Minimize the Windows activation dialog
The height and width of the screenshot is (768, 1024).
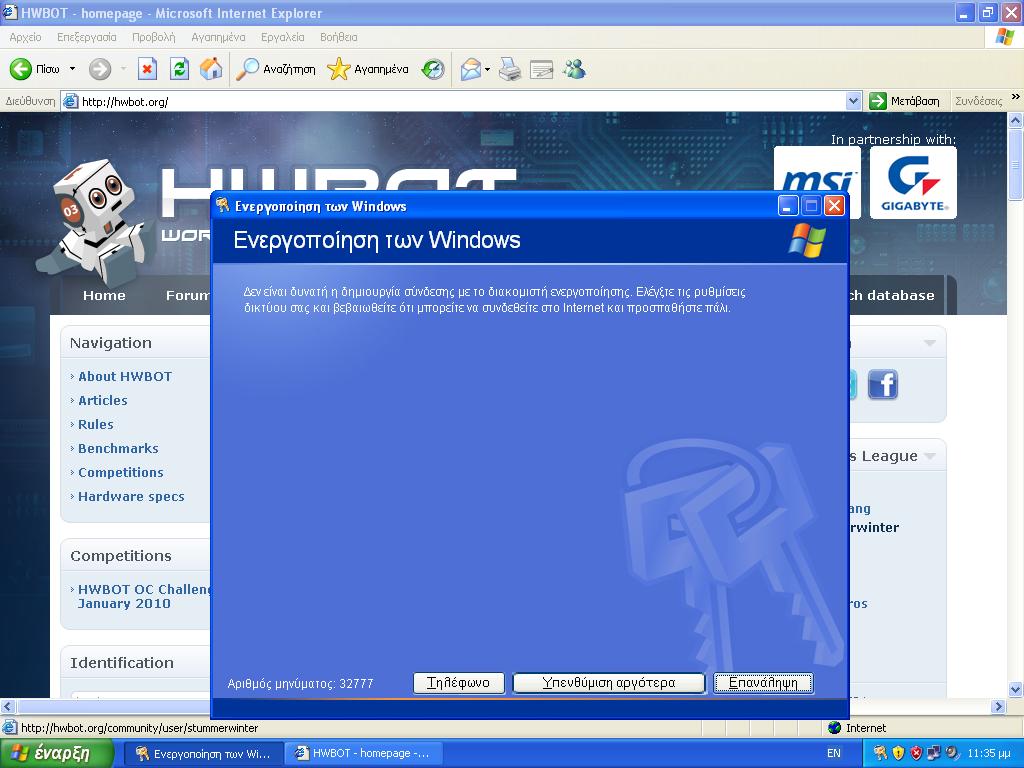pyautogui.click(x=788, y=206)
